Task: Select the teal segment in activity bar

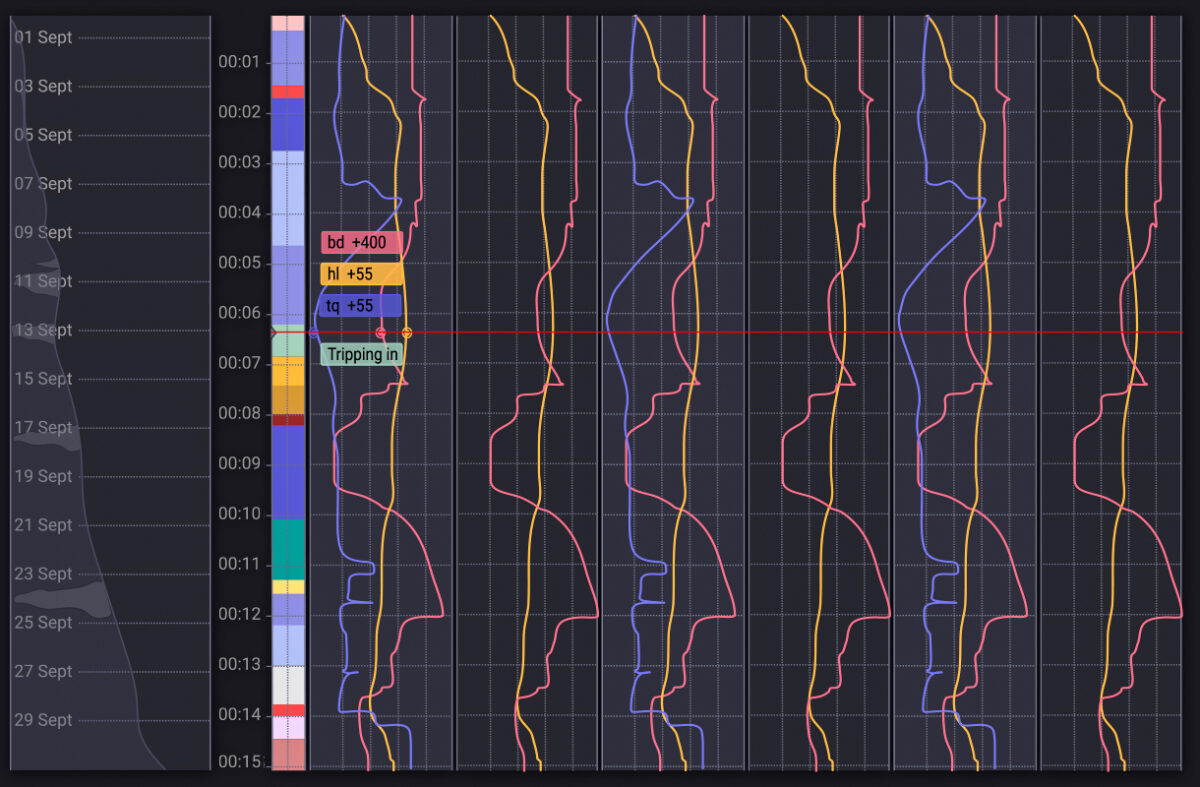Action: click(x=288, y=548)
